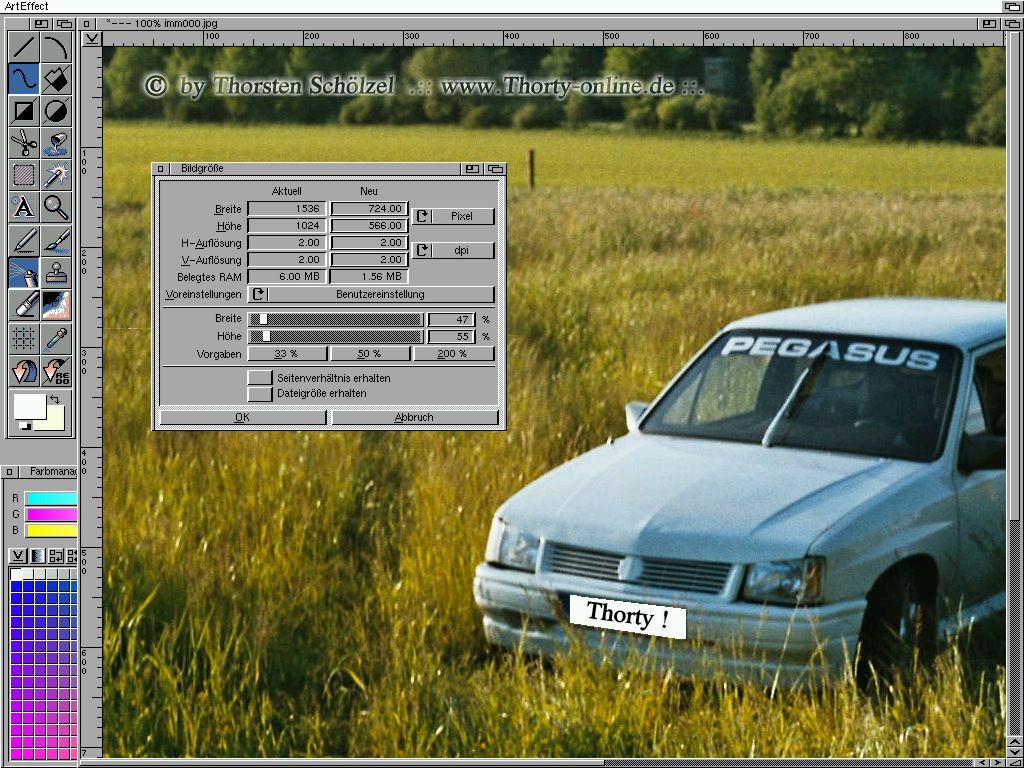
Task: Swap foreground and background colors
Action: click(56, 399)
